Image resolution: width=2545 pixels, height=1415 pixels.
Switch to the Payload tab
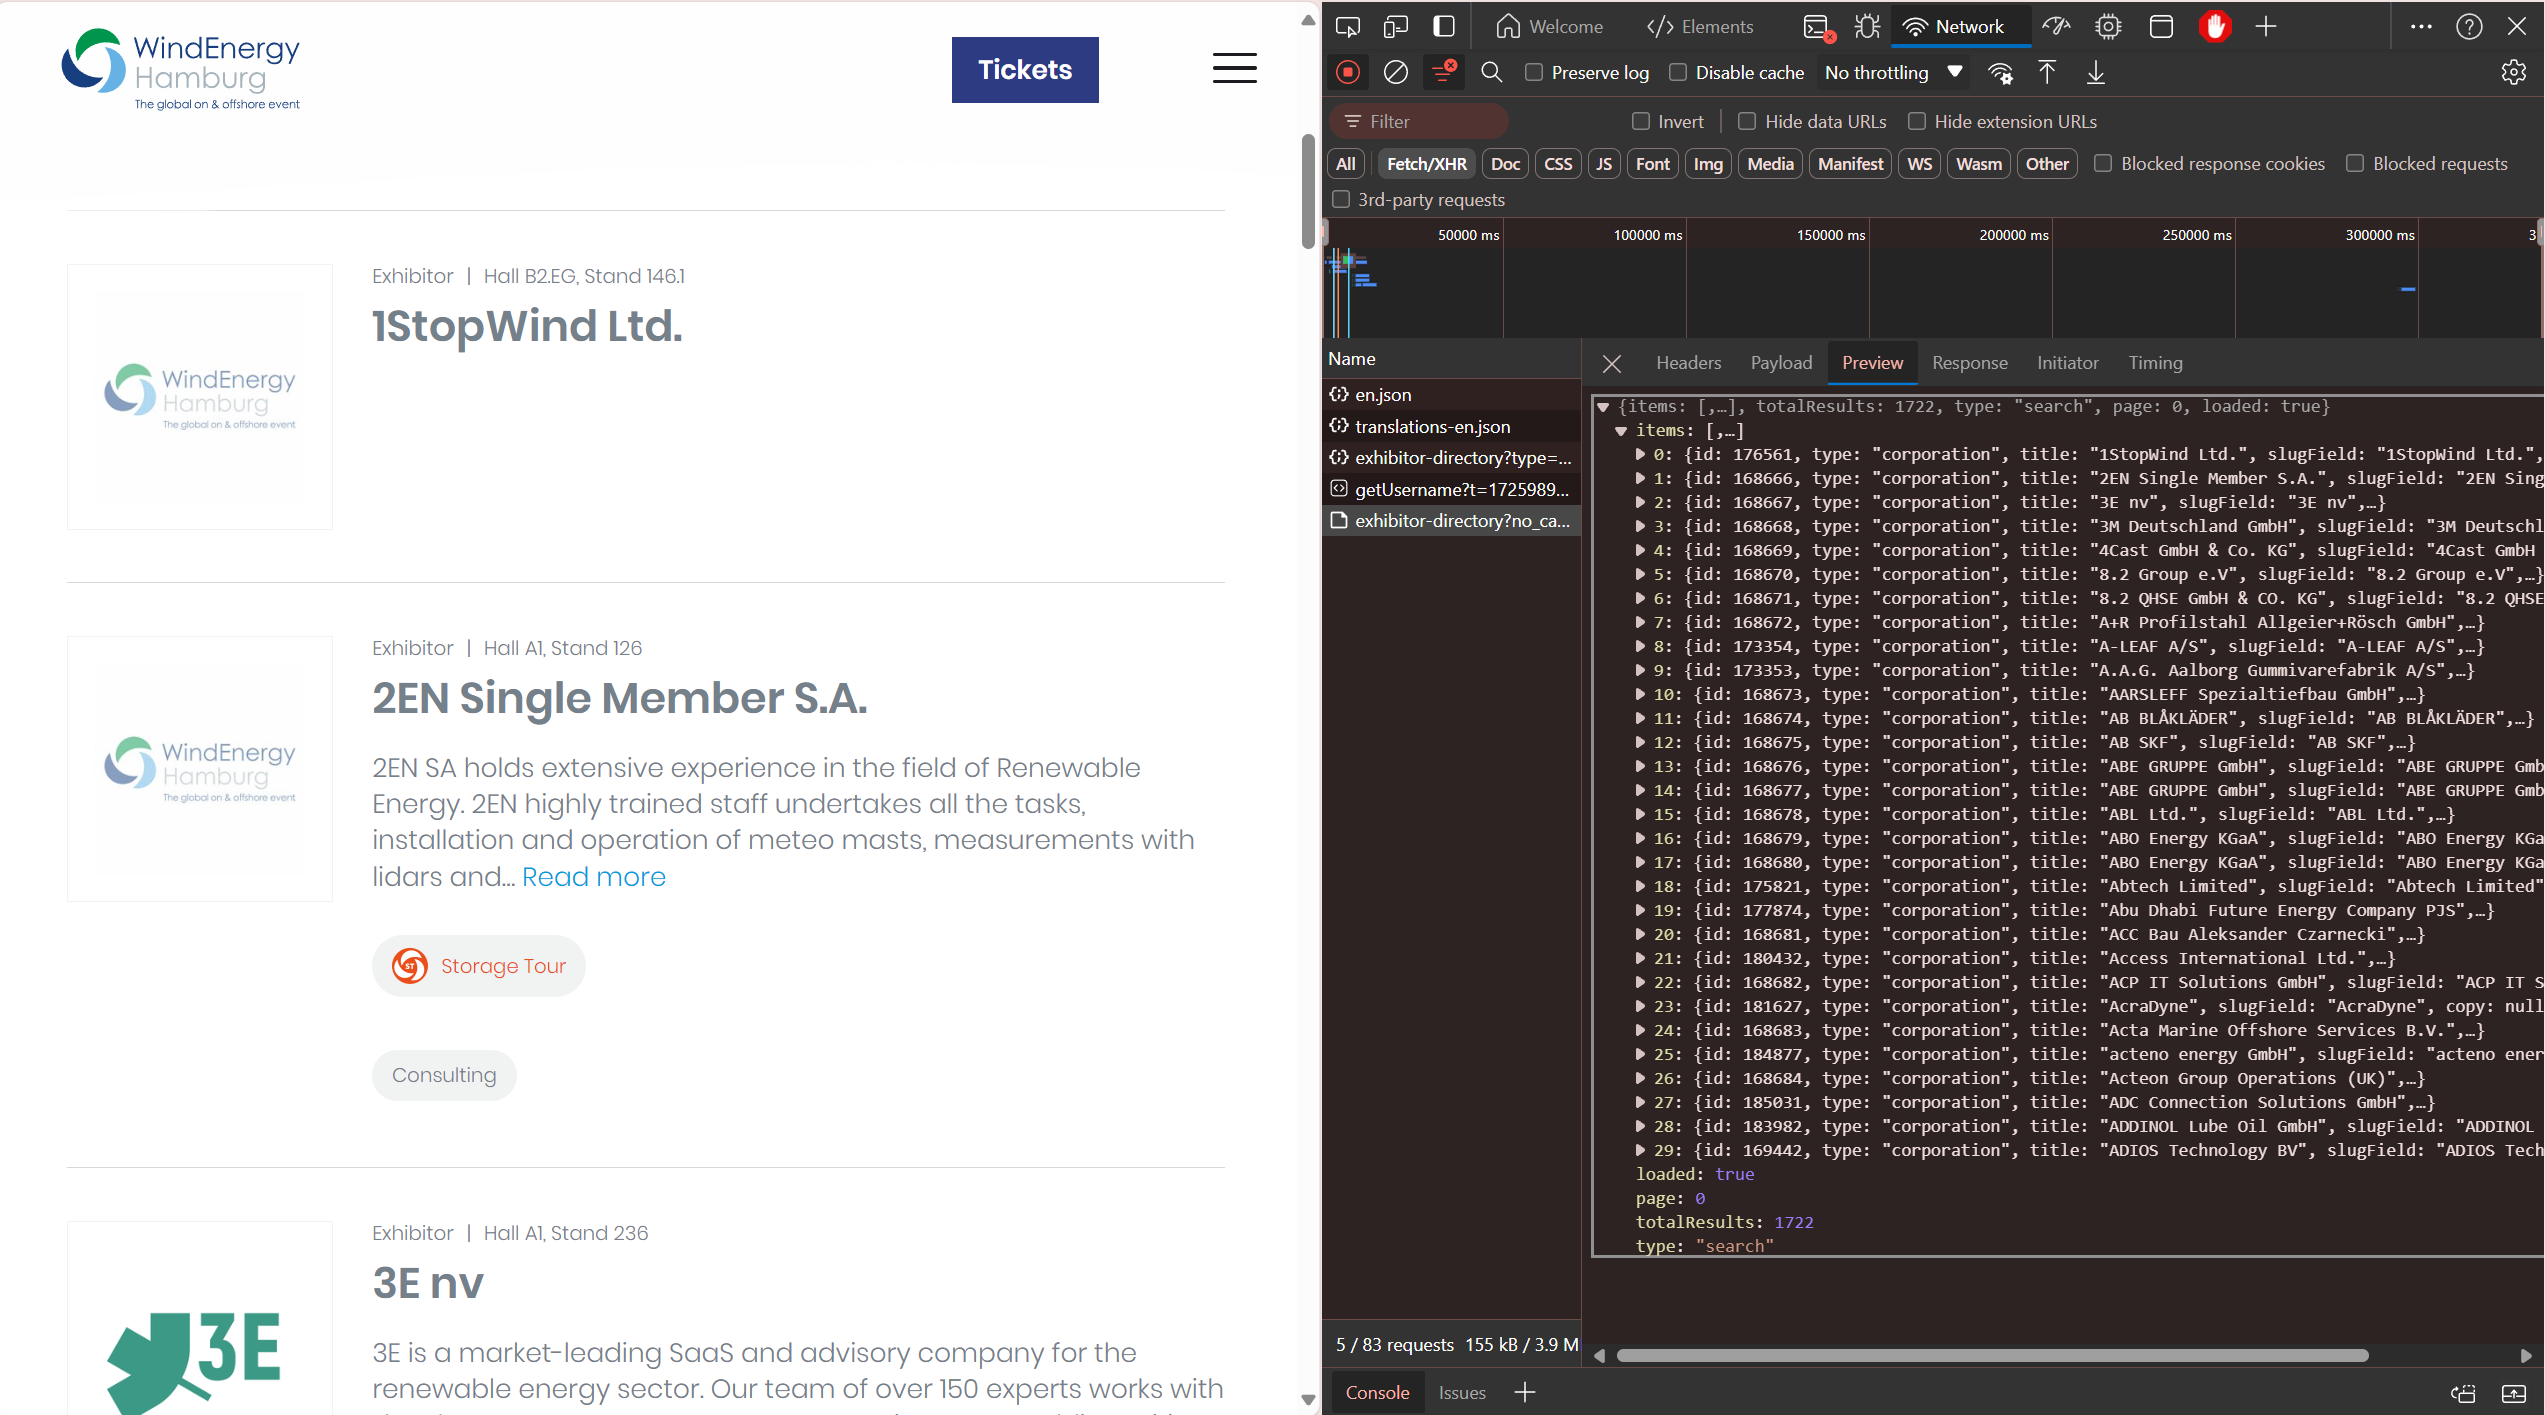(1781, 363)
